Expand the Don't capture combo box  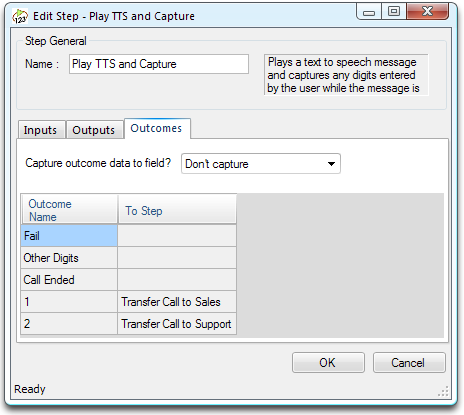261,164
